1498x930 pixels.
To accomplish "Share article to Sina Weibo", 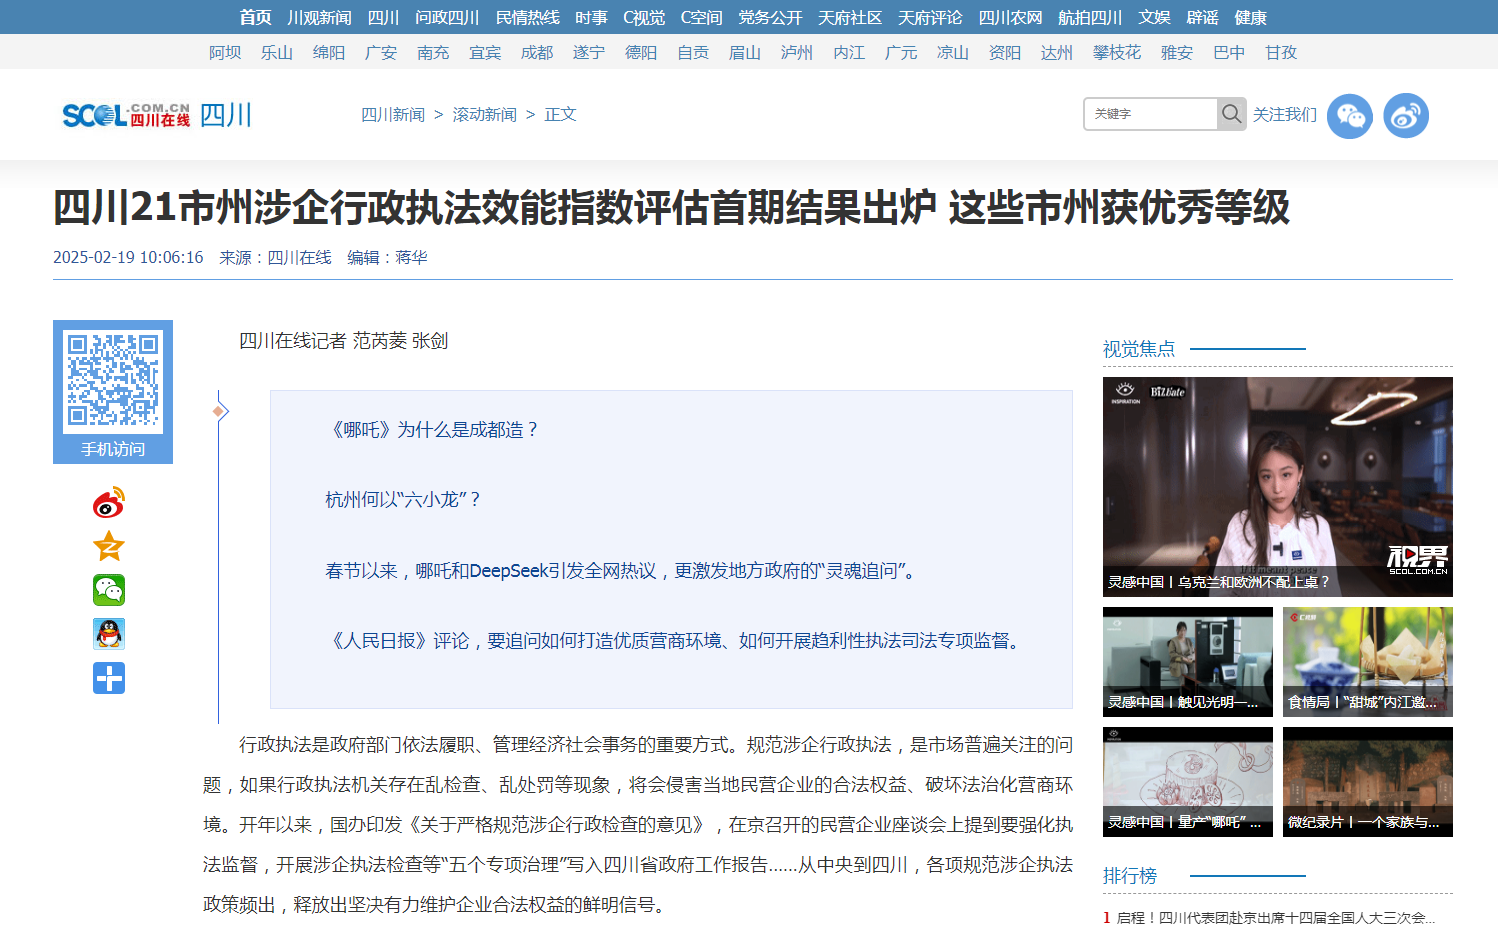I will [x=109, y=503].
